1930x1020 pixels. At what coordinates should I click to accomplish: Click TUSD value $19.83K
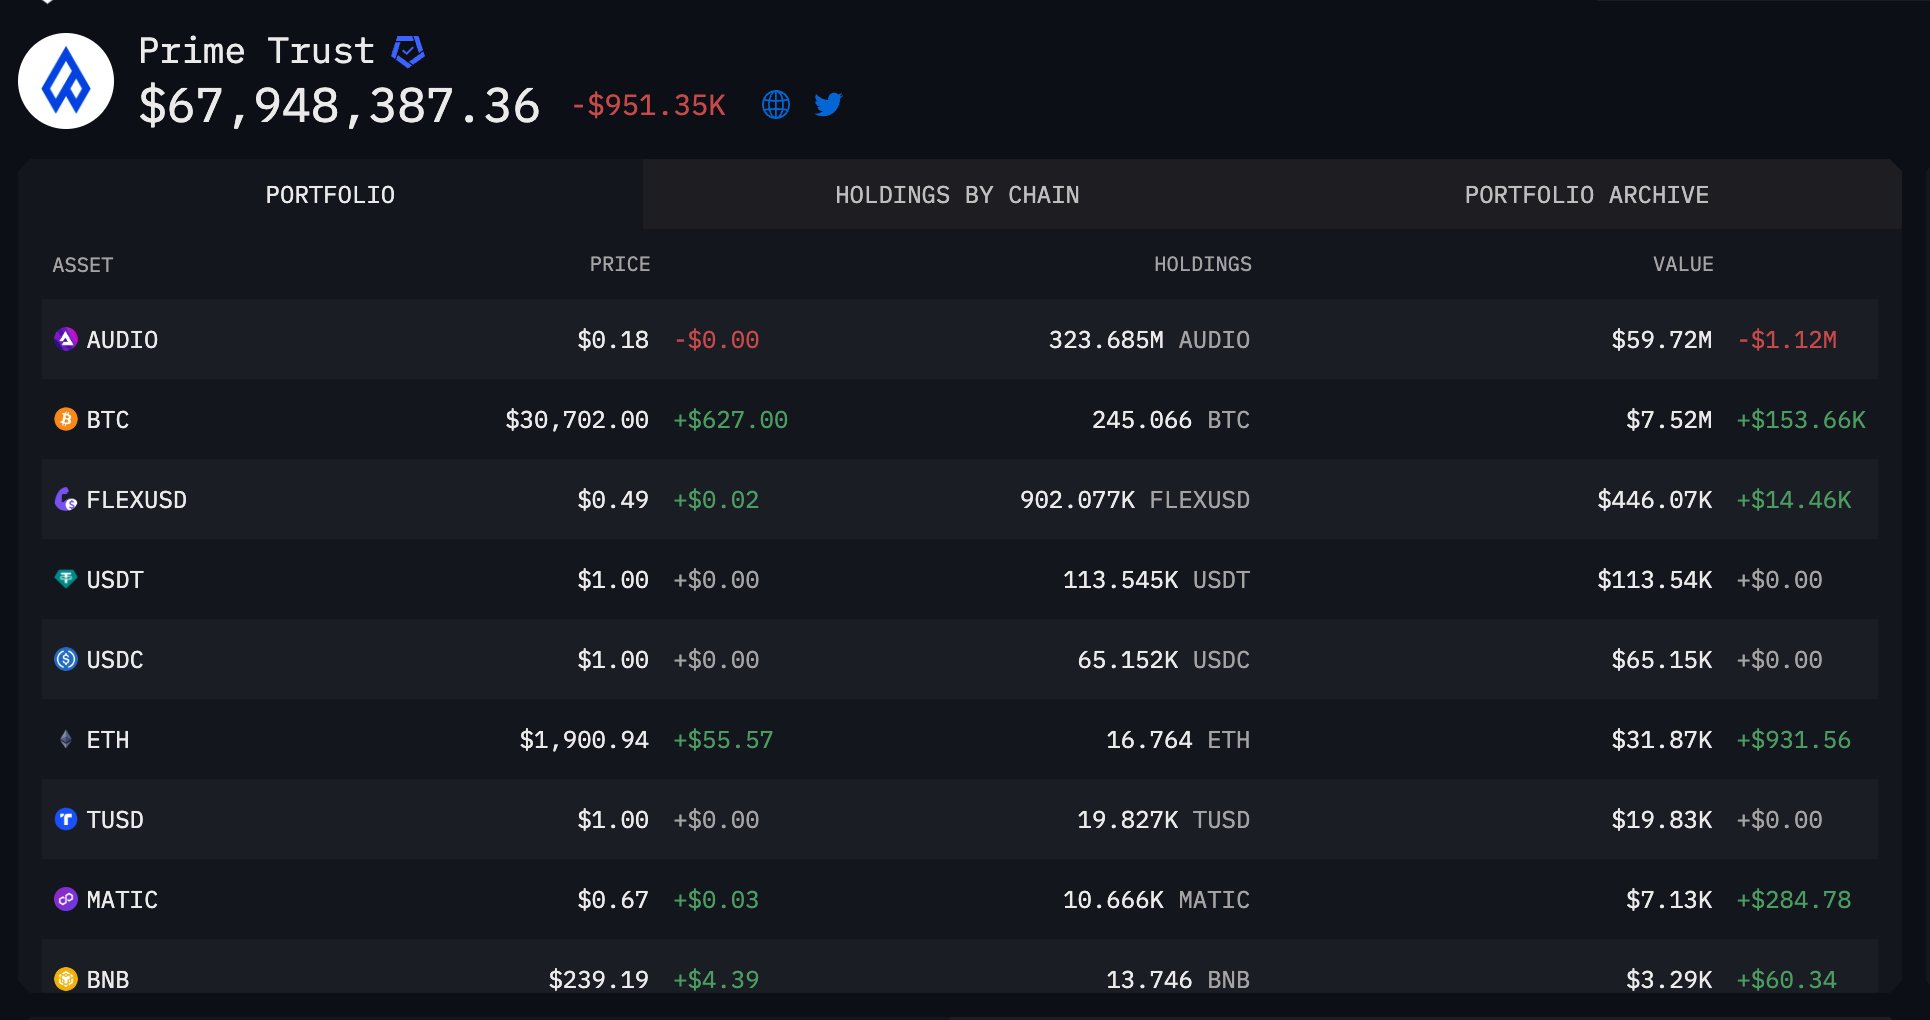click(x=1662, y=820)
